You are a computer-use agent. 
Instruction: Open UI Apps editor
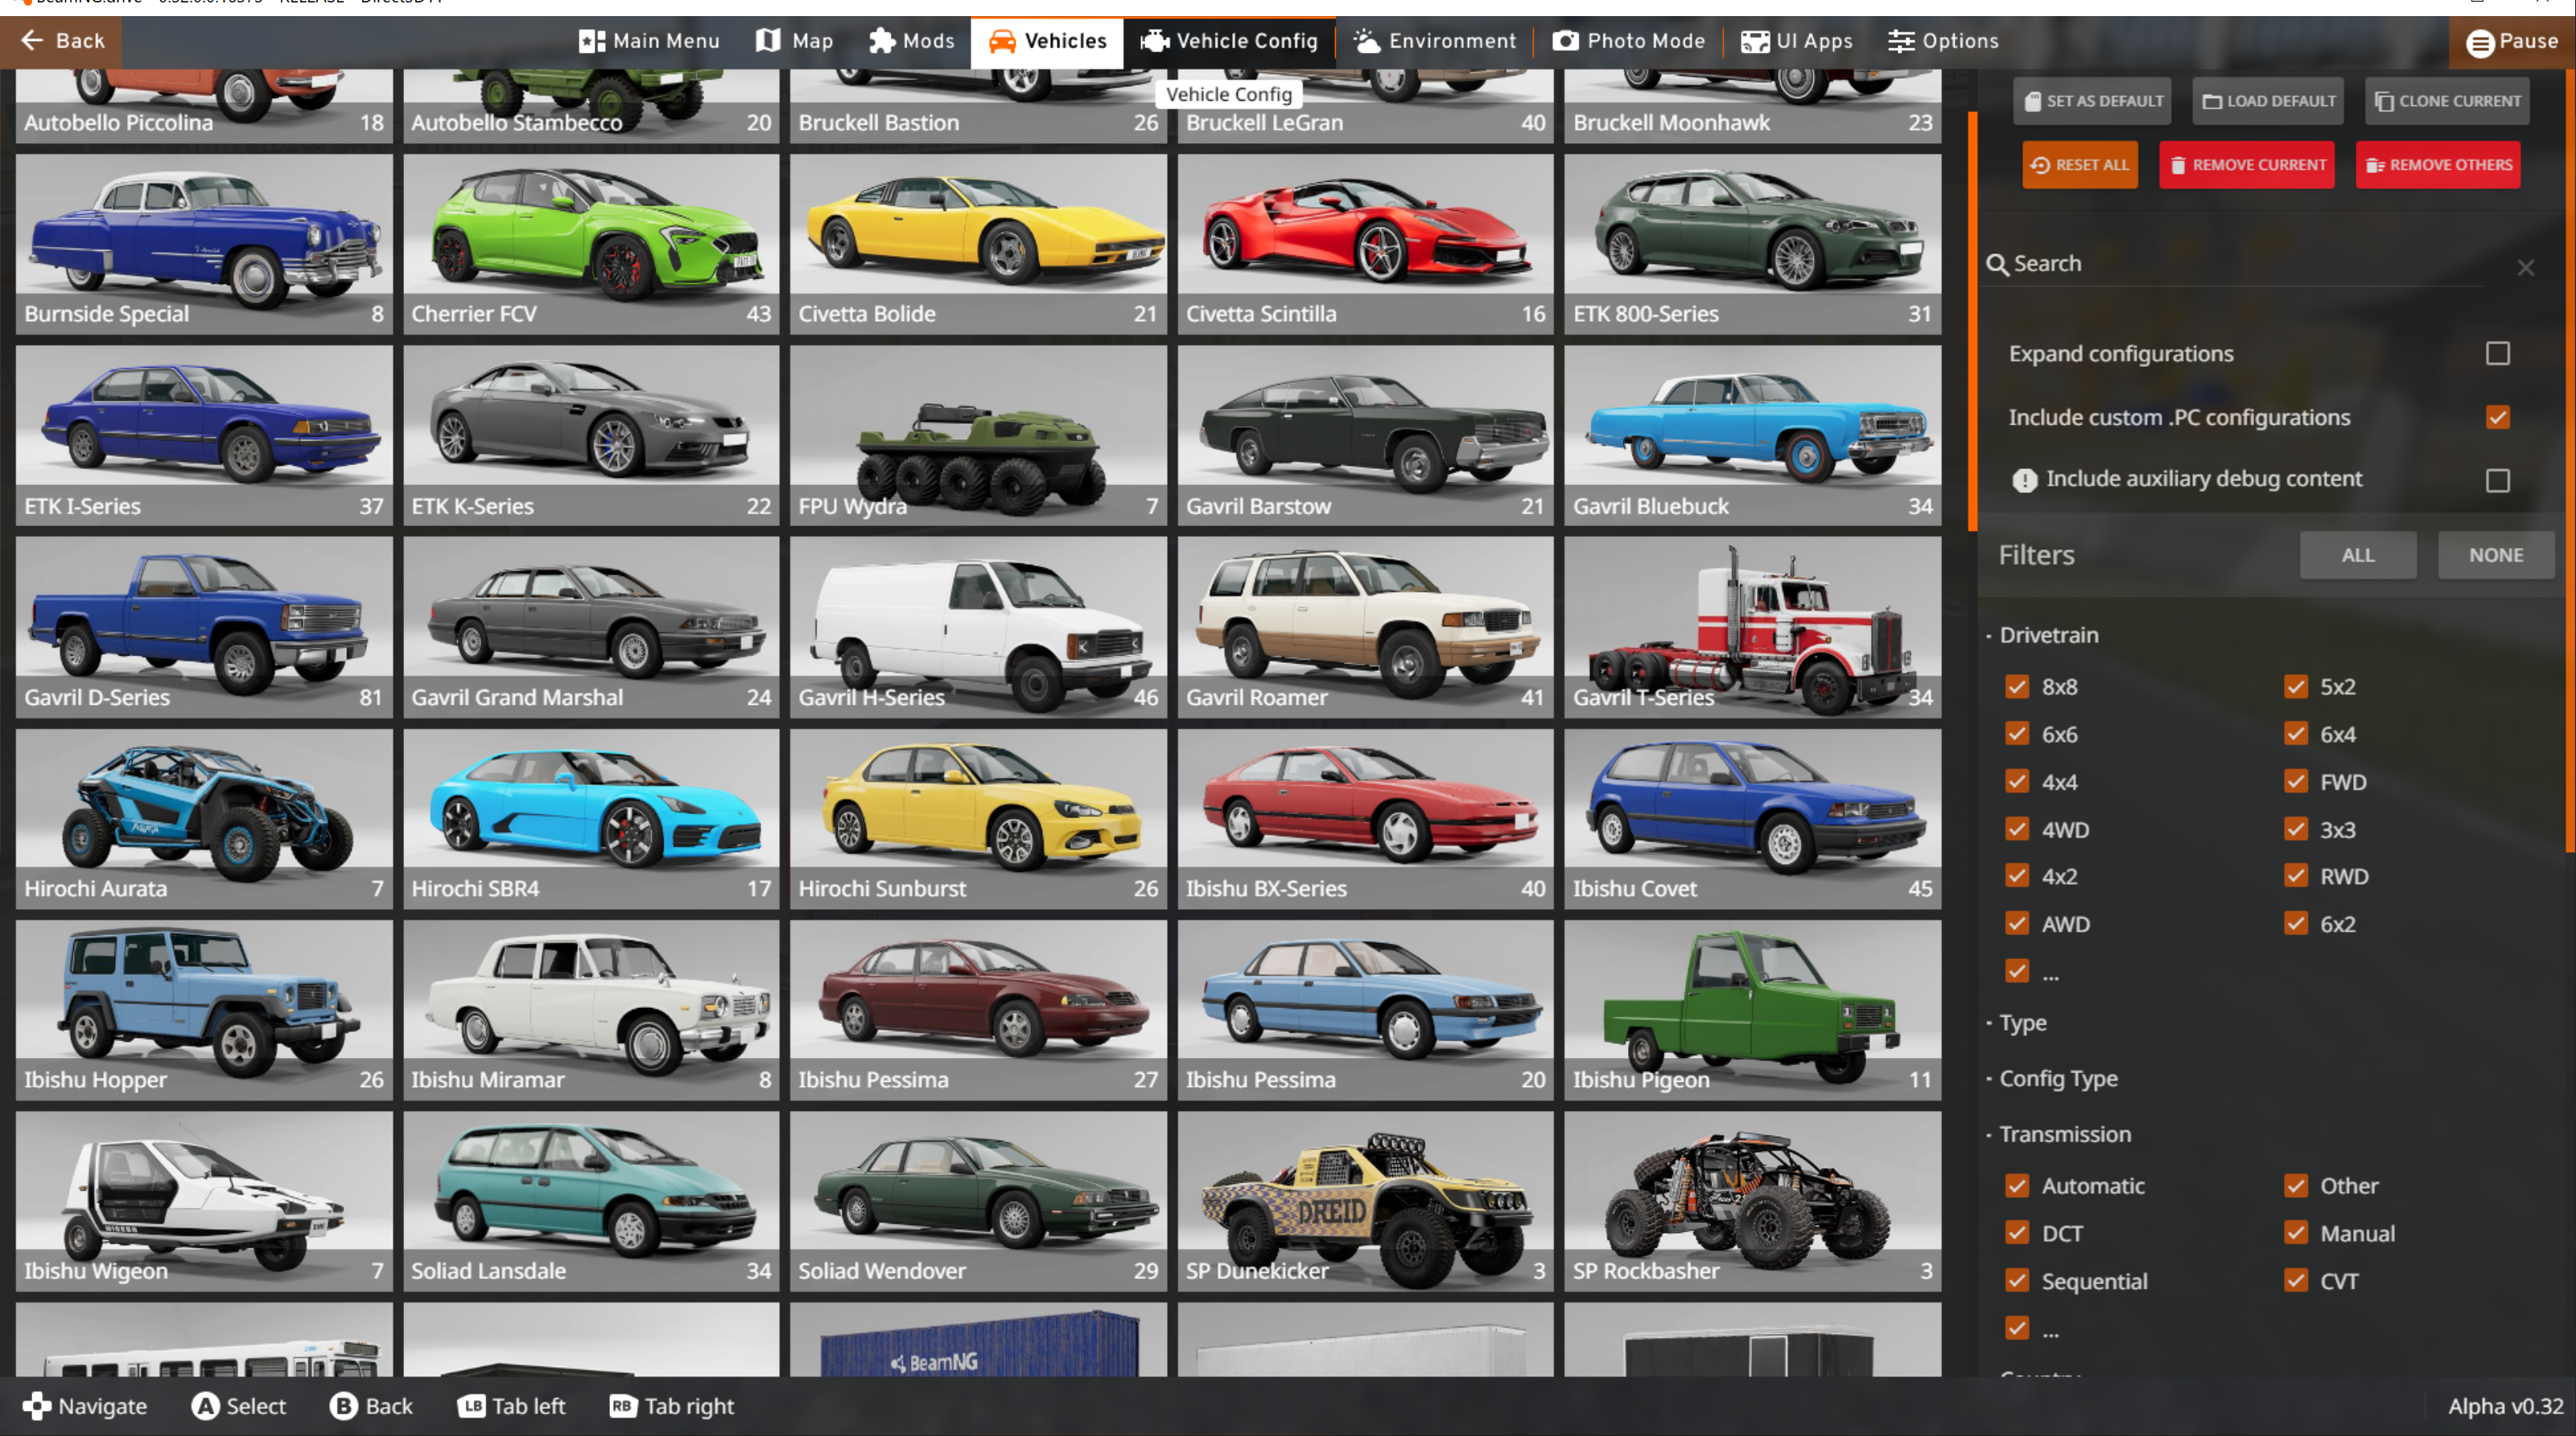pos(1796,41)
